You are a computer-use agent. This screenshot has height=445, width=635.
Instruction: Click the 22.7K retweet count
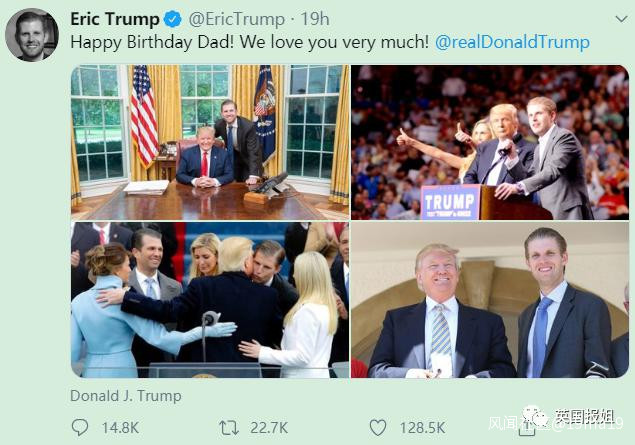click(x=269, y=428)
